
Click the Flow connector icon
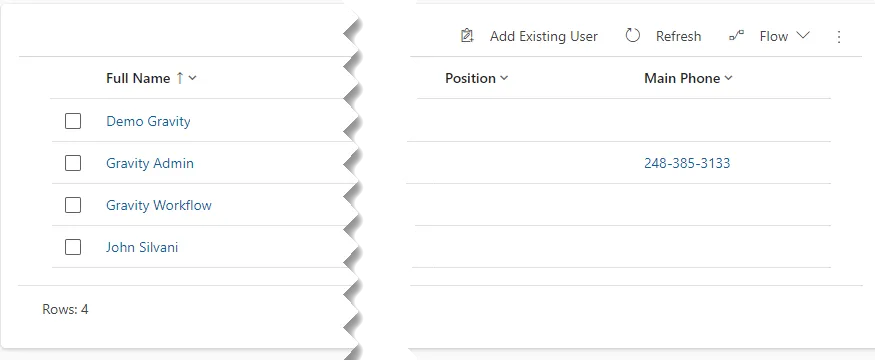737,36
